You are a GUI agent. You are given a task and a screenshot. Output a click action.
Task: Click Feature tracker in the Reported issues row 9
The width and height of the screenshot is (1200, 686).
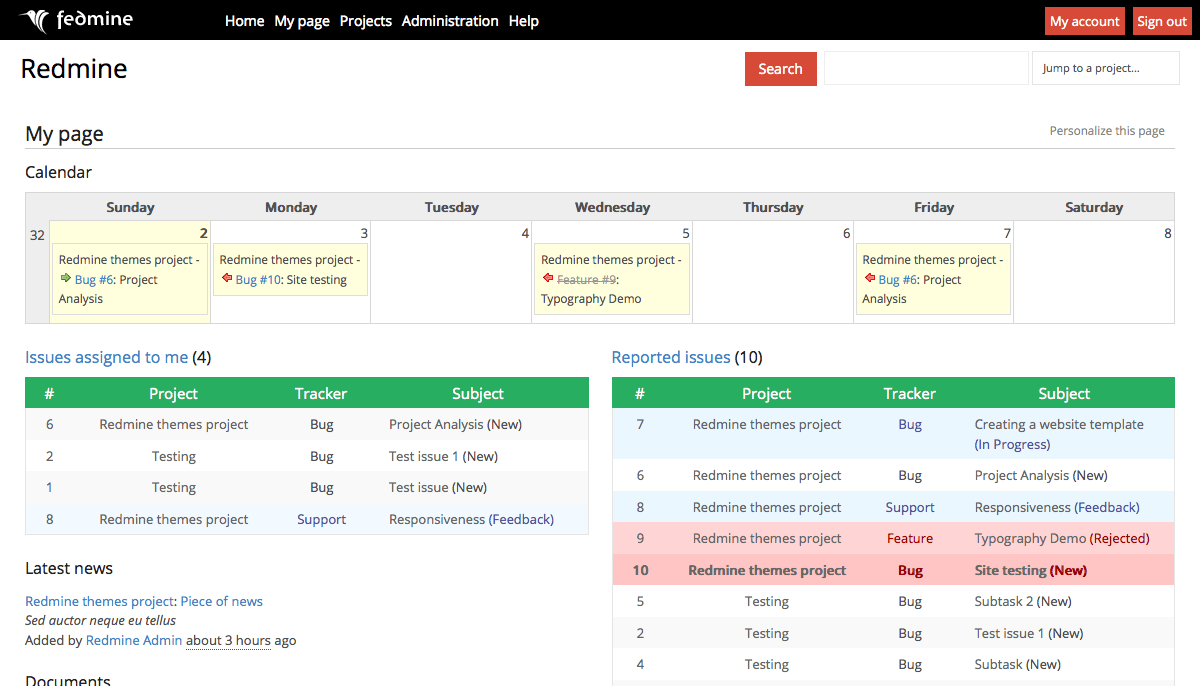click(910, 538)
